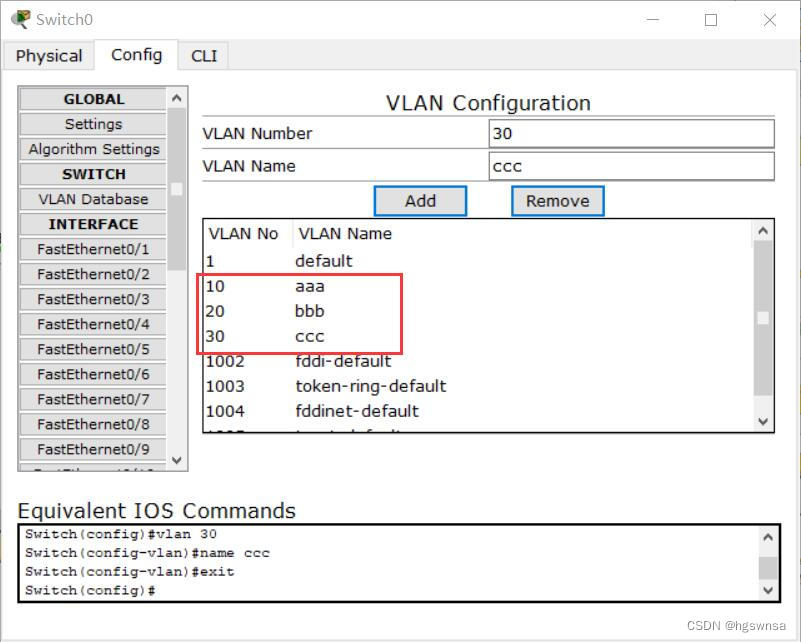Image resolution: width=801 pixels, height=642 pixels.
Task: Click the VLAN Number input field
Action: (631, 133)
